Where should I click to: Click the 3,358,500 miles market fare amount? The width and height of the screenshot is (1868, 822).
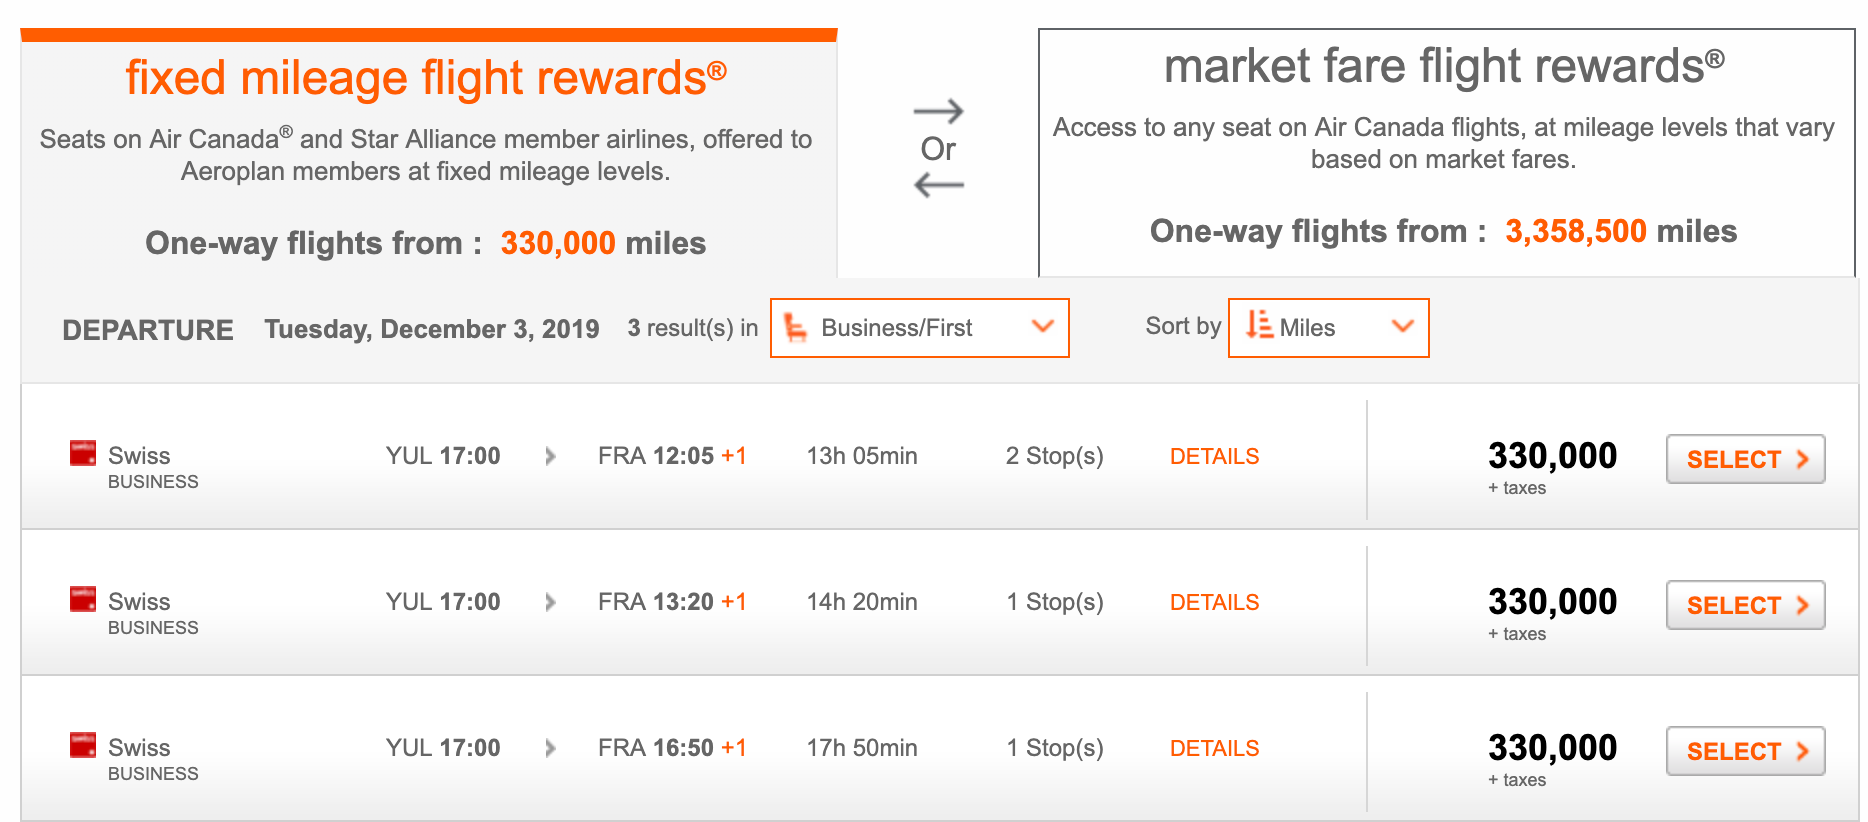coord(1575,232)
